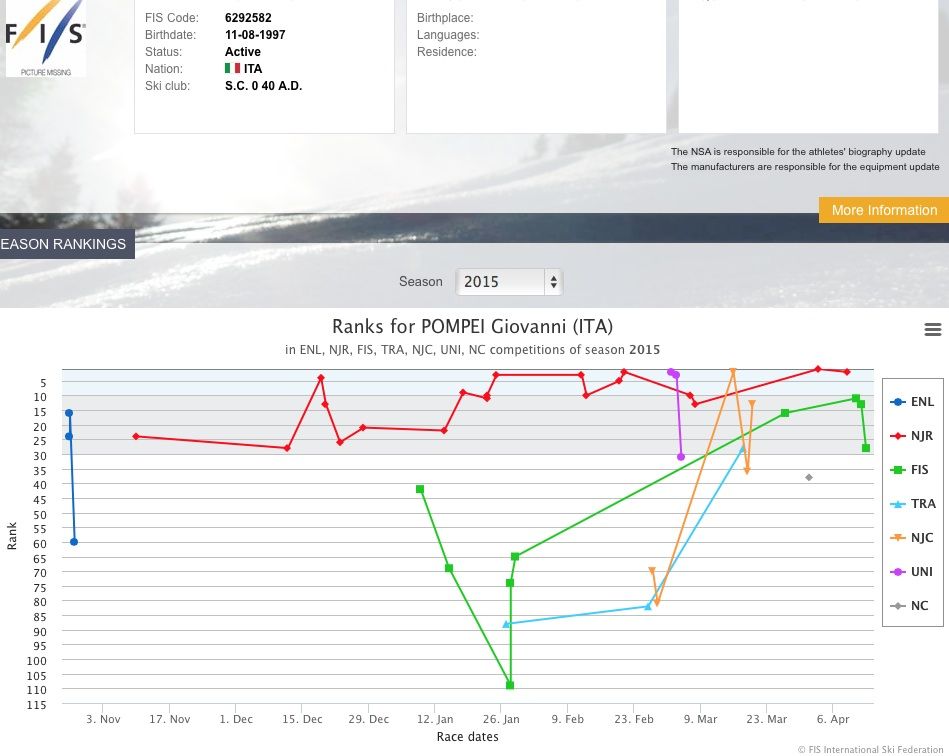Screen dimensions: 949x756
Task: Click the FIS logo image
Action: 45,38
